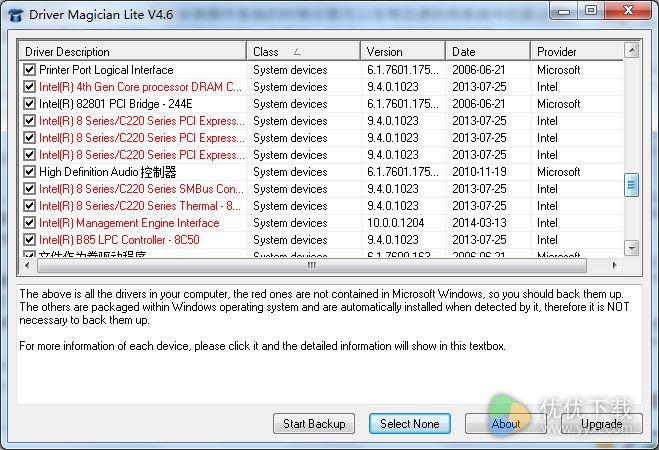Uncheck Intel Management Engine Interface checkbox
Viewport: 659px width, 450px height.
pos(29,223)
